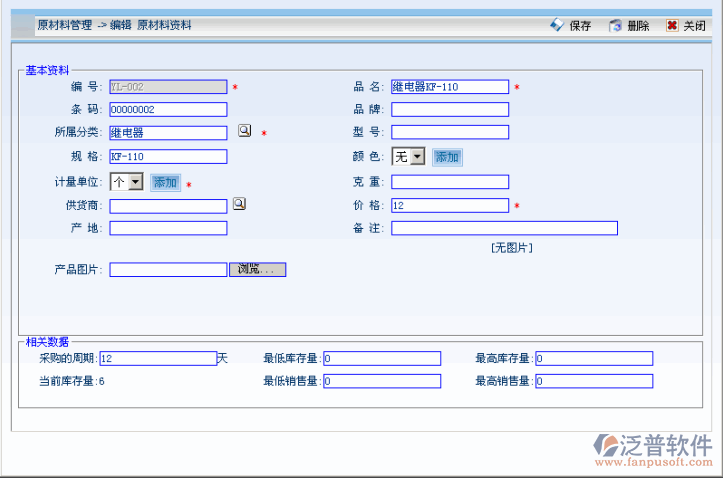This screenshot has height=478, width=723.
Task: Click the empty 供货商 input field
Action: [168, 206]
